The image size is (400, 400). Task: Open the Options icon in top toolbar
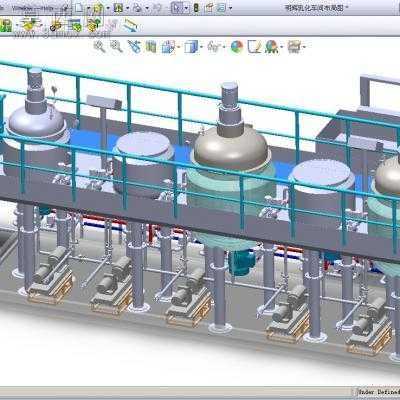[x=221, y=7]
